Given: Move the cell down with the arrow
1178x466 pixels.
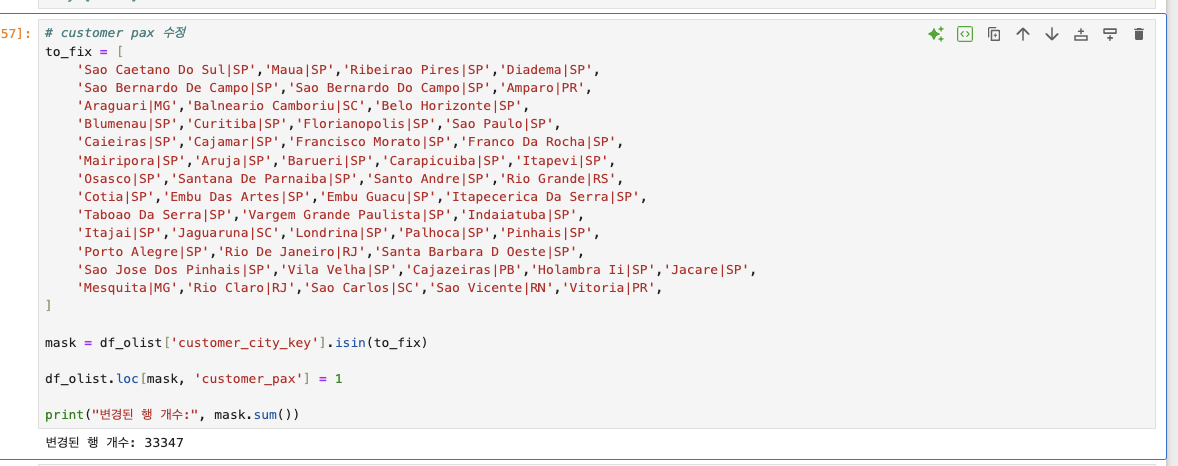Looking at the screenshot, I should click(x=1052, y=34).
